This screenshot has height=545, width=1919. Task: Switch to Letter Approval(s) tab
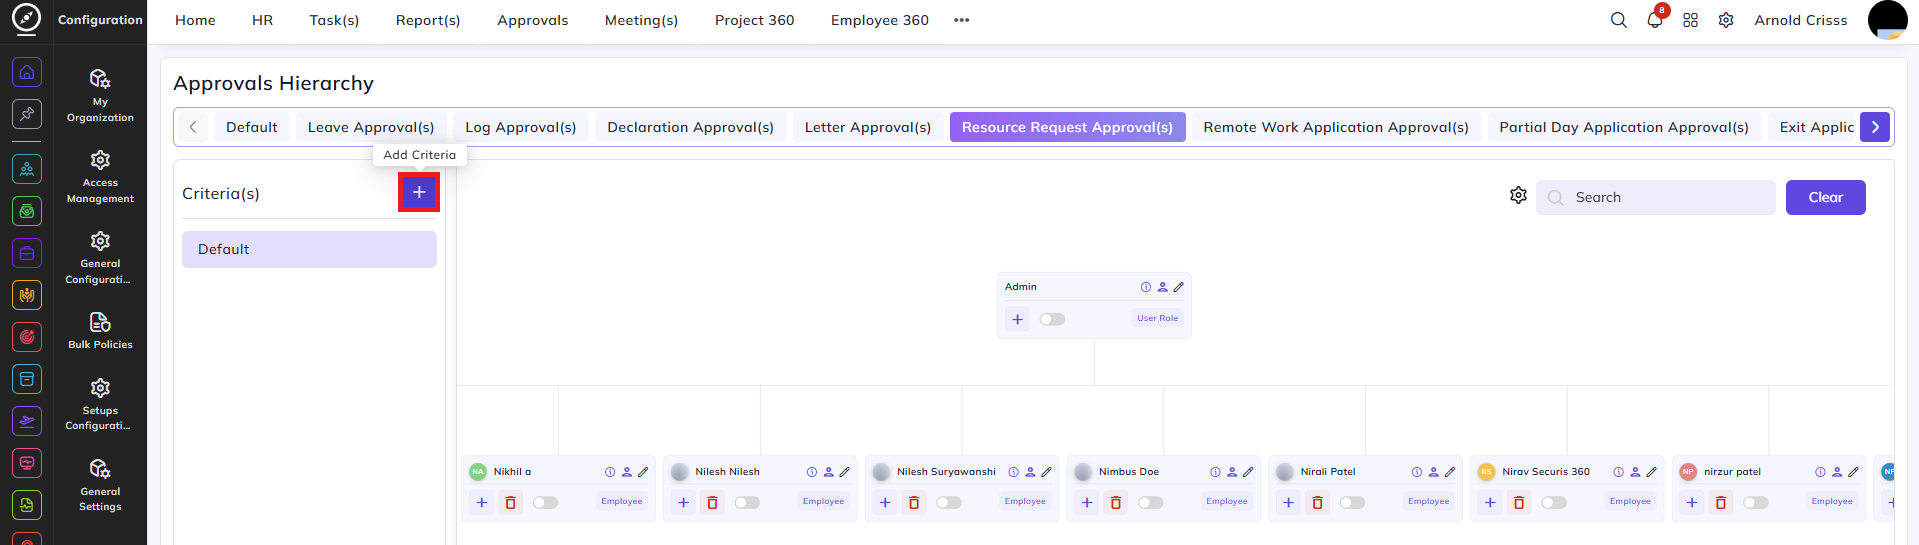[868, 127]
